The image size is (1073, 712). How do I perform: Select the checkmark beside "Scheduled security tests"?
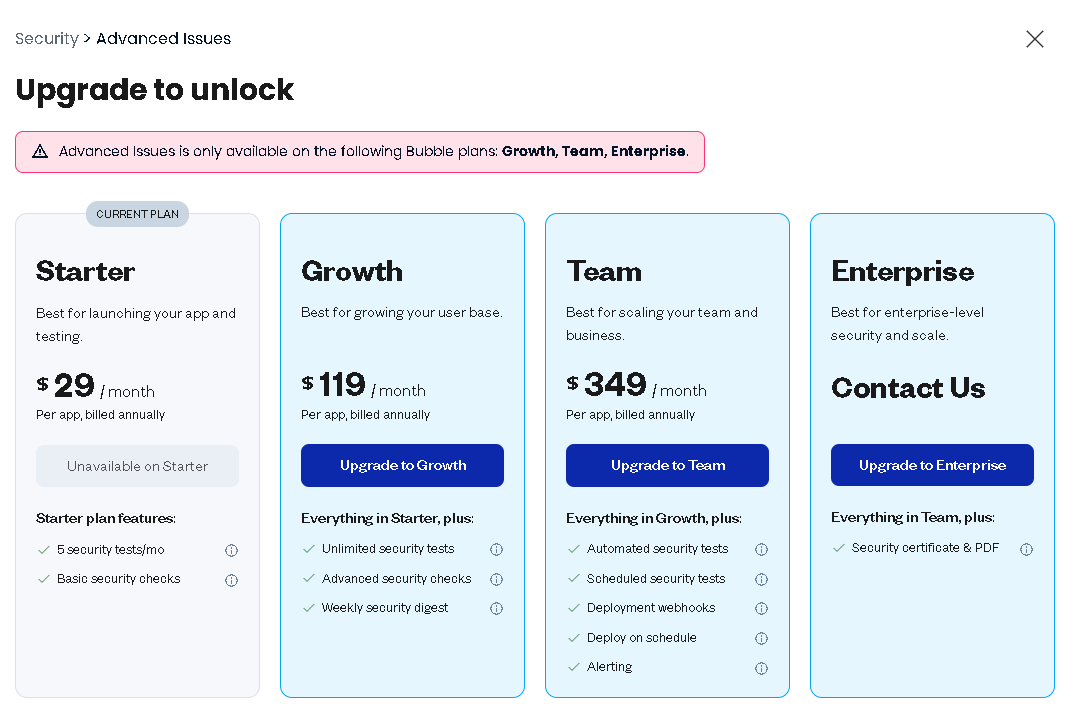tap(574, 578)
